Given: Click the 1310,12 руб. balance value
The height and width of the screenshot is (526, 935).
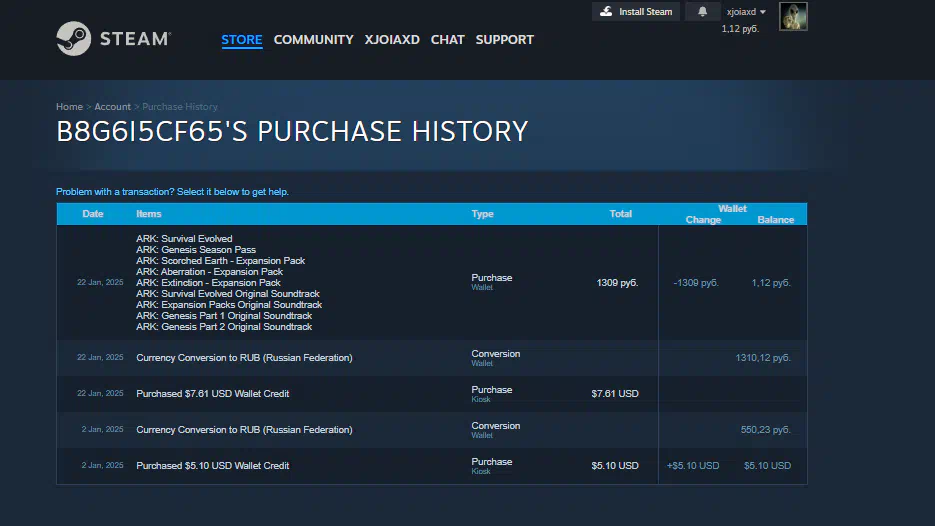Looking at the screenshot, I should 763,358.
